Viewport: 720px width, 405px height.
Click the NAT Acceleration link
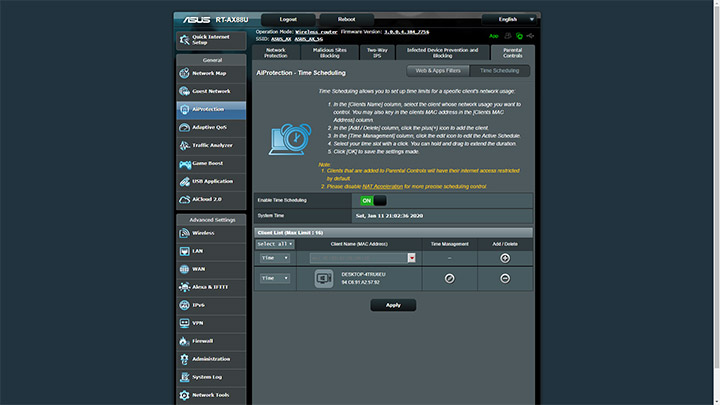382,186
